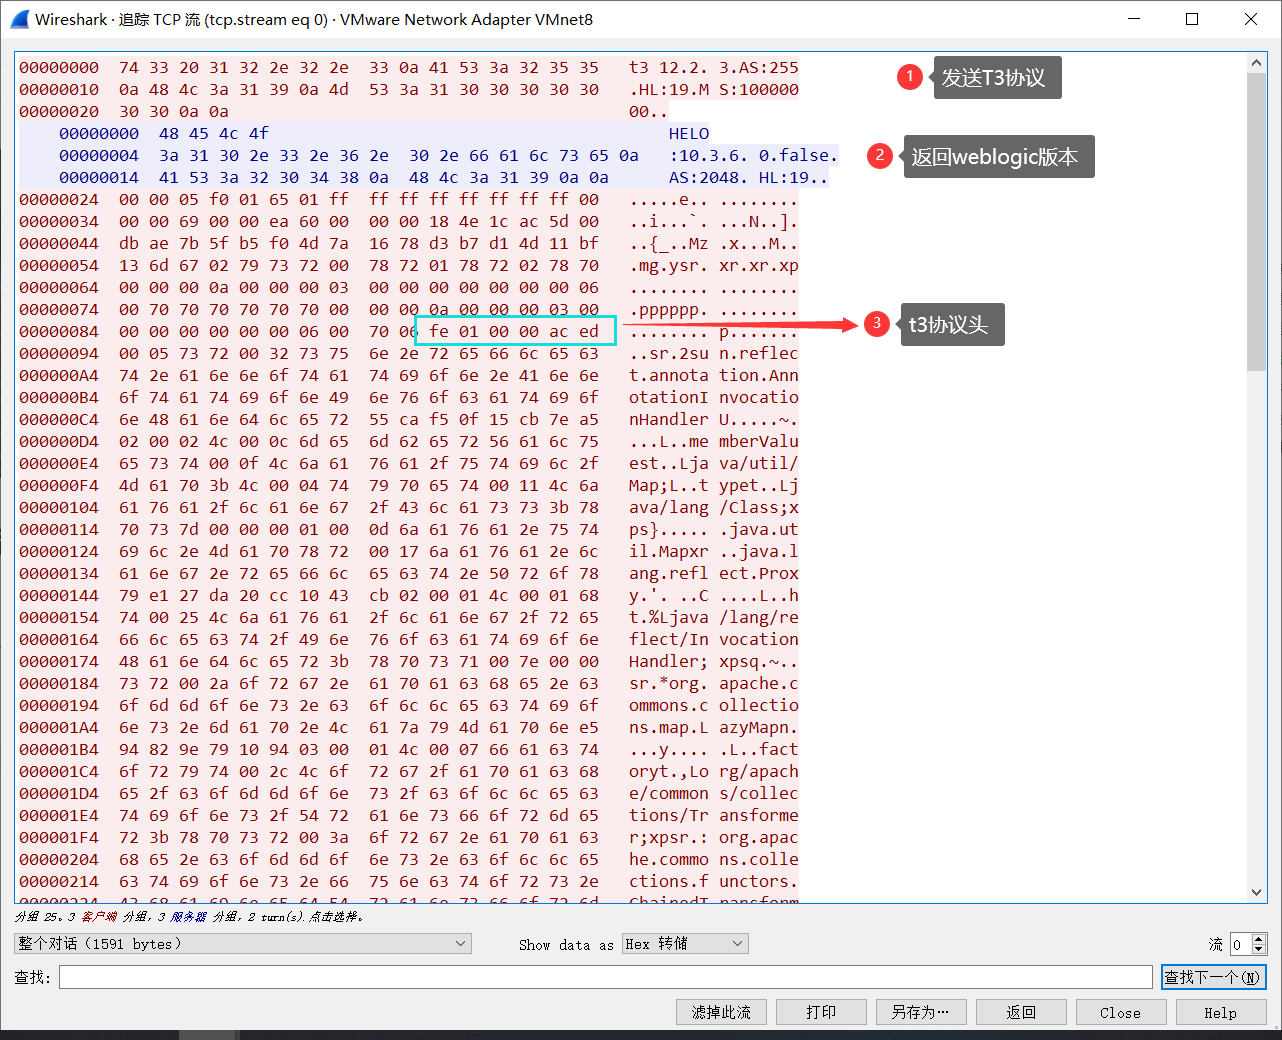The image size is (1282, 1040).
Task: Click the 打印 print button
Action: click(821, 1012)
